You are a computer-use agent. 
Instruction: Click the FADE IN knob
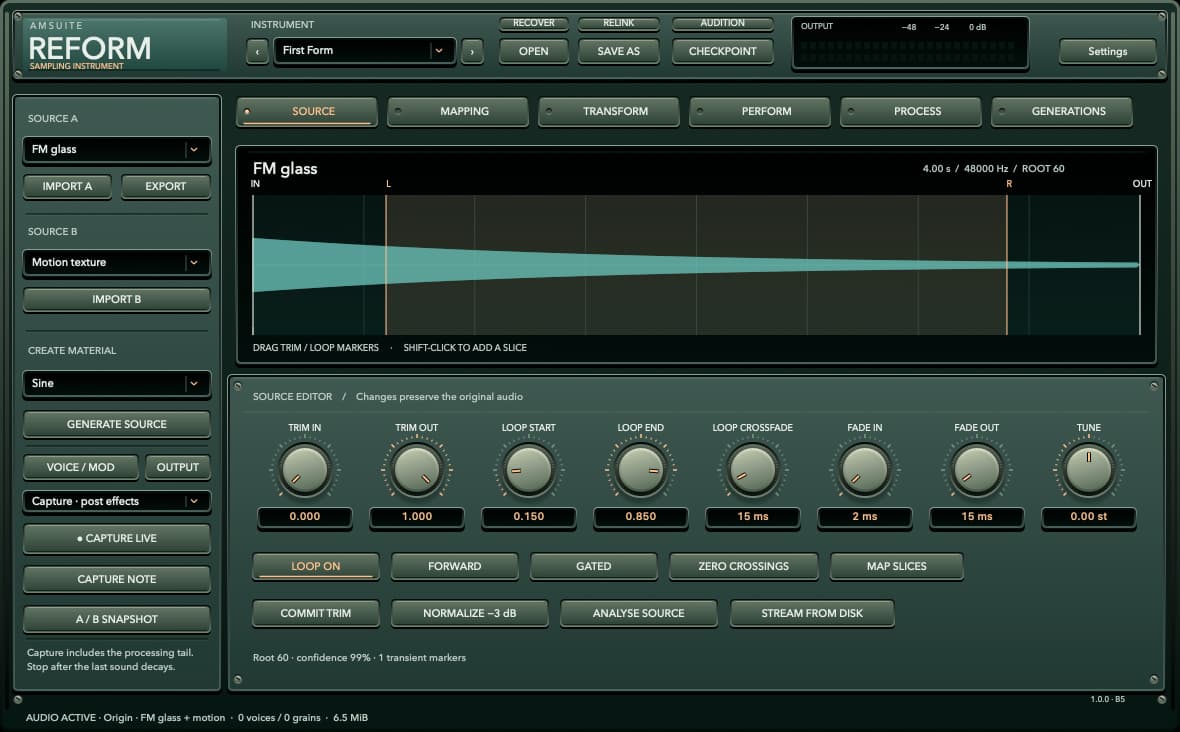click(865, 469)
